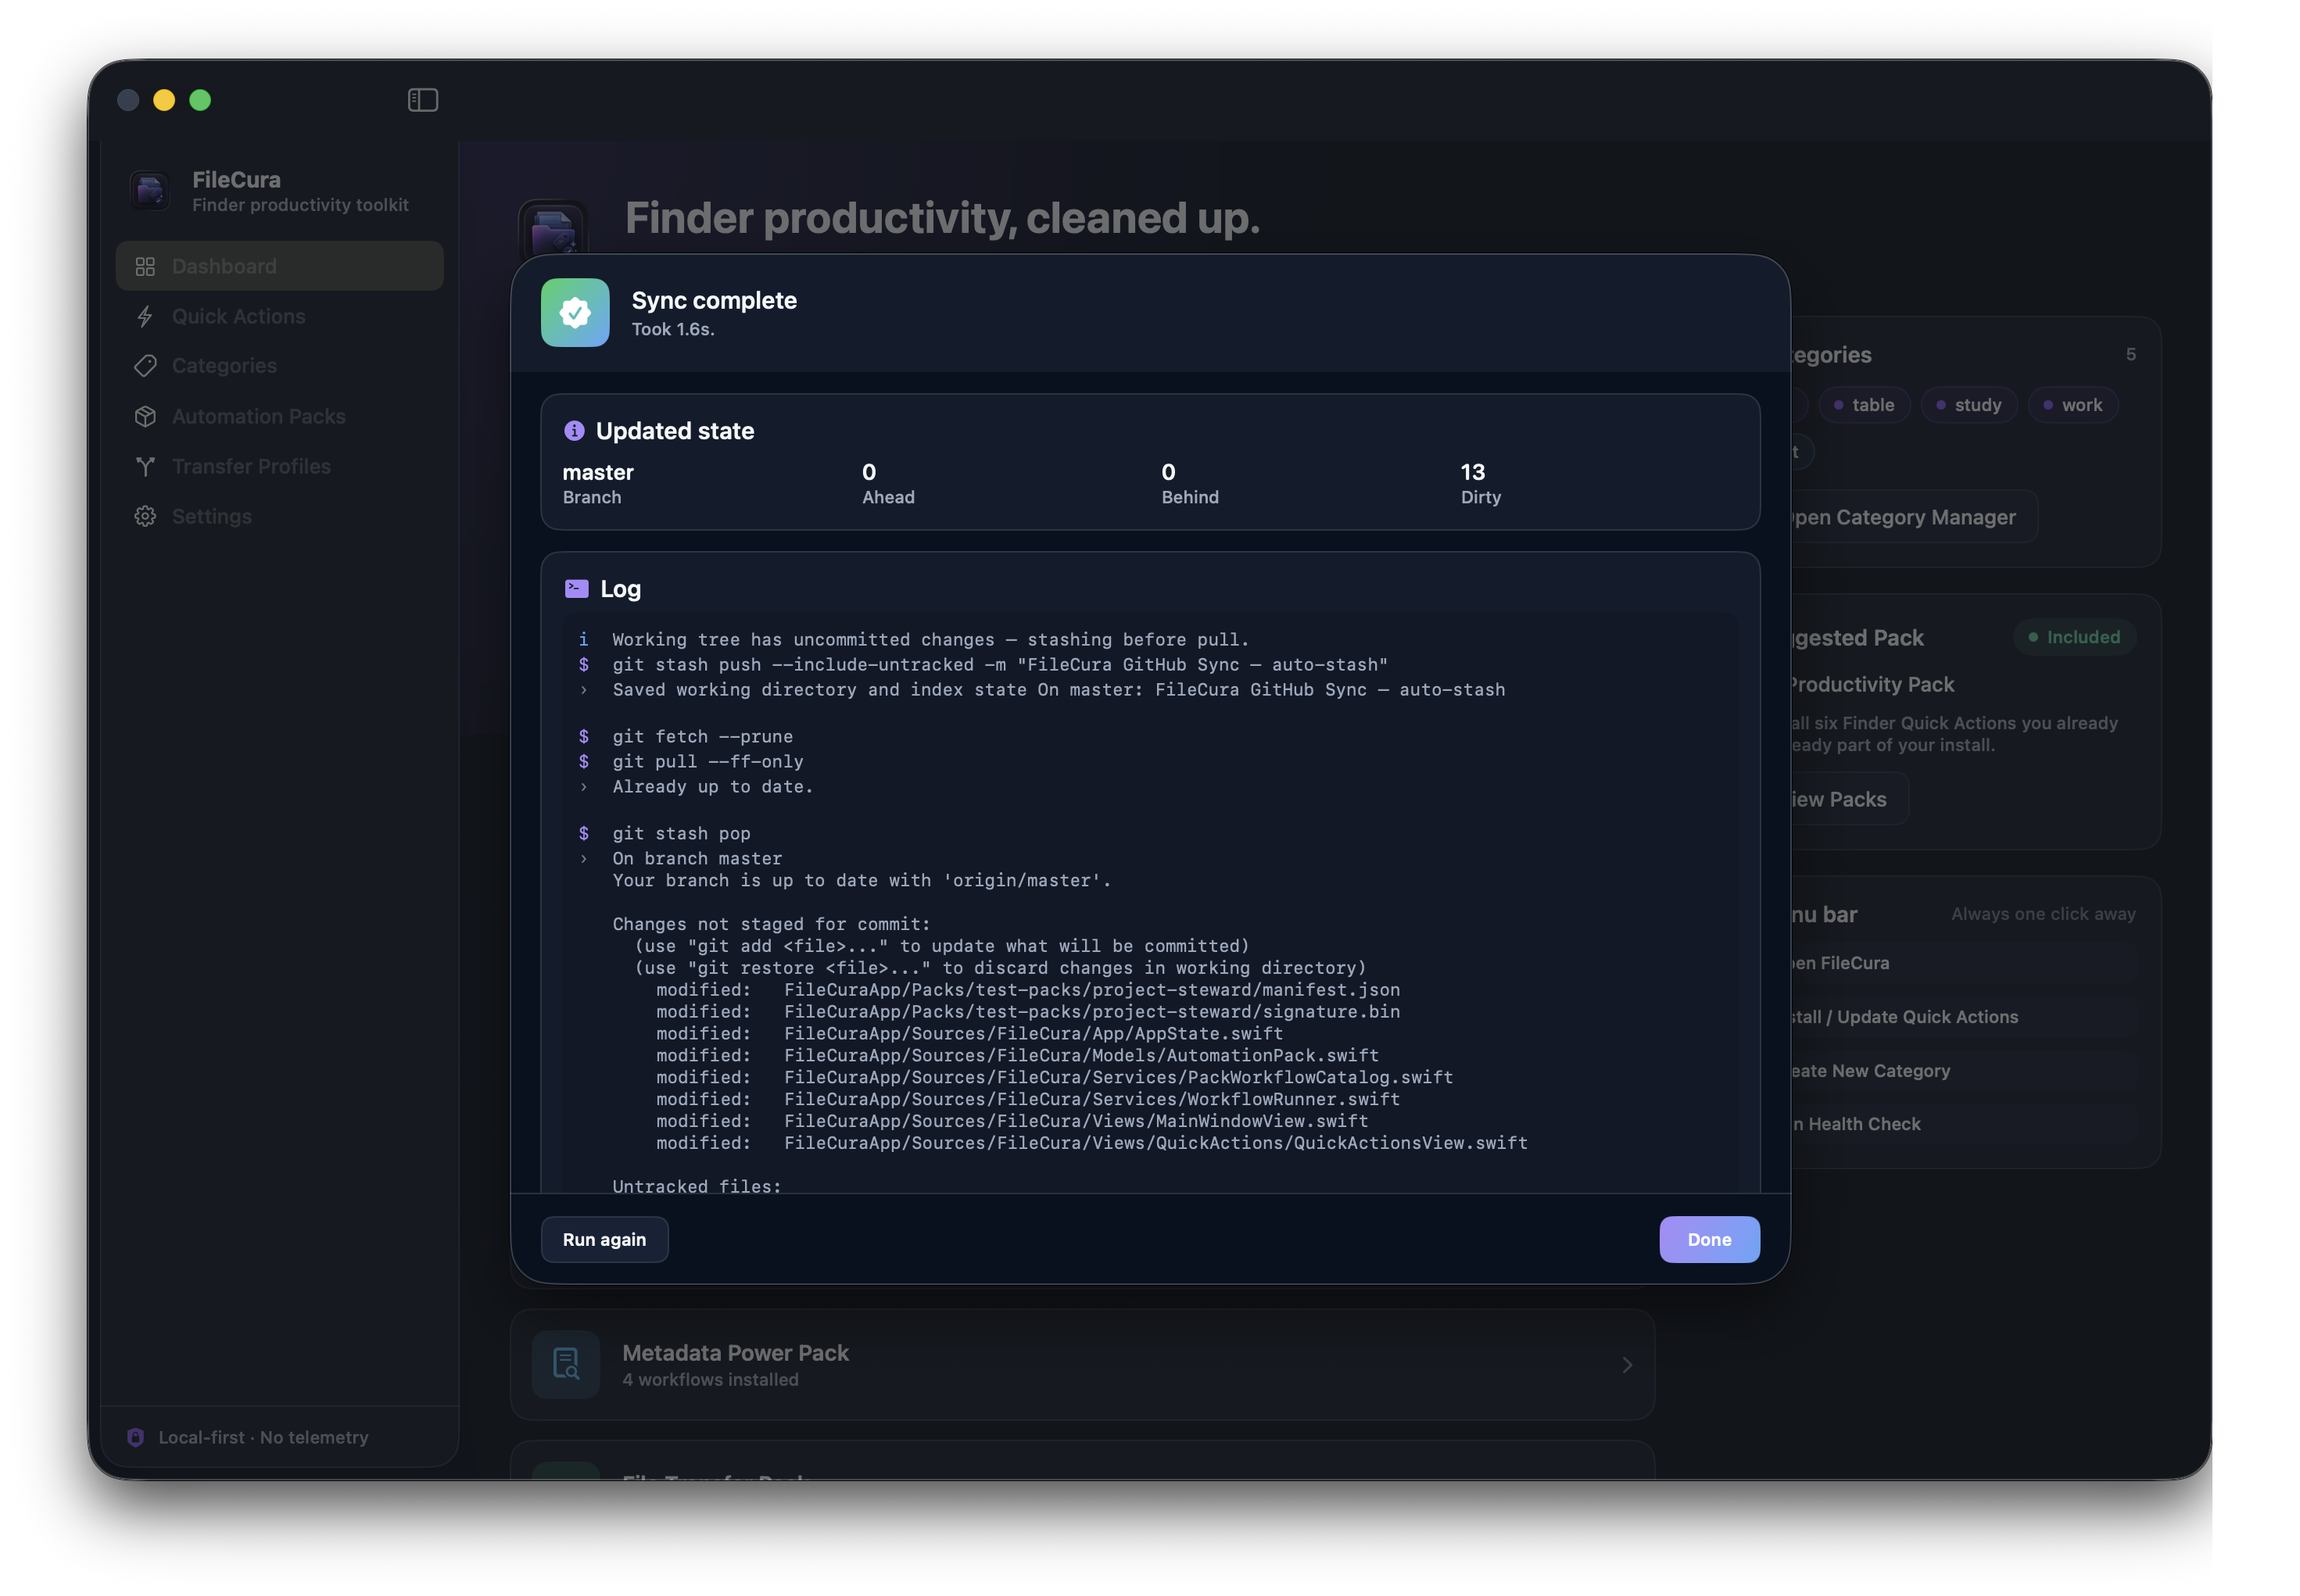Screen dimensions: 2300x1596
Task: Open the Dashboard section
Action: [x=279, y=266]
